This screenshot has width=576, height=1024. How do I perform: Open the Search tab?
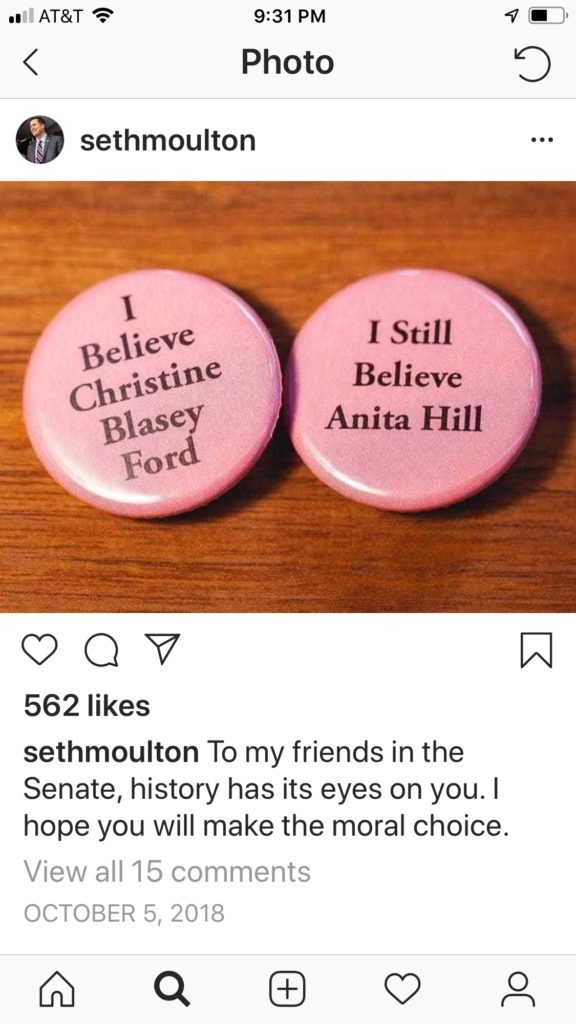tap(172, 989)
